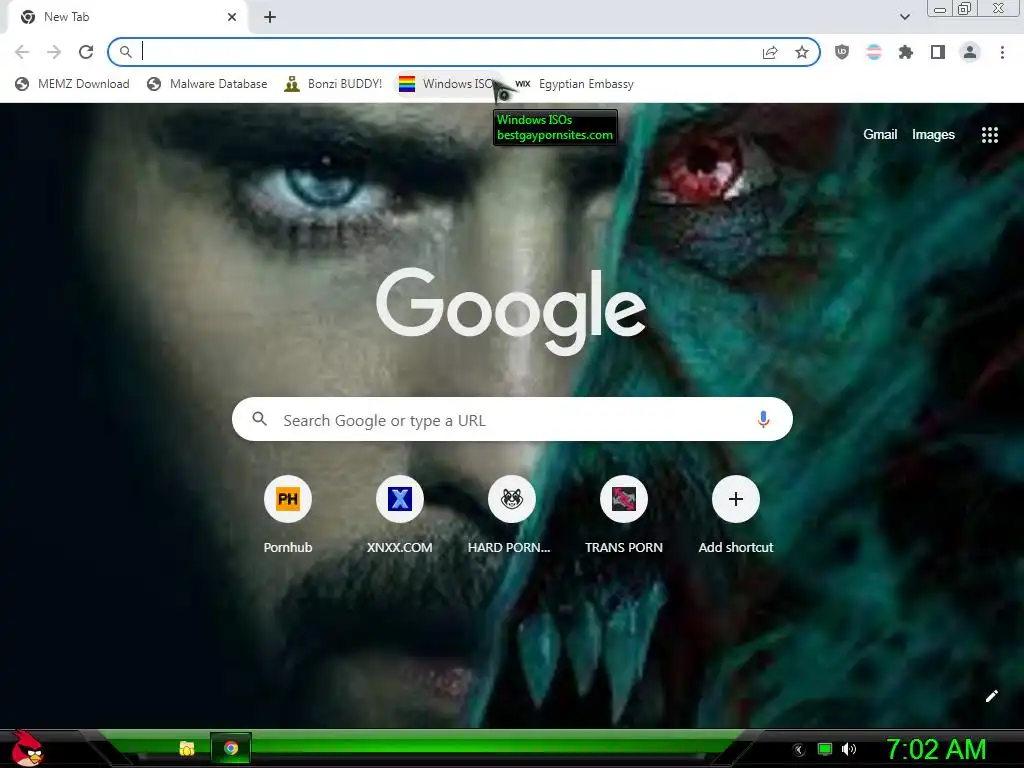Open the panda-icon shortcut tile

pos(511,515)
